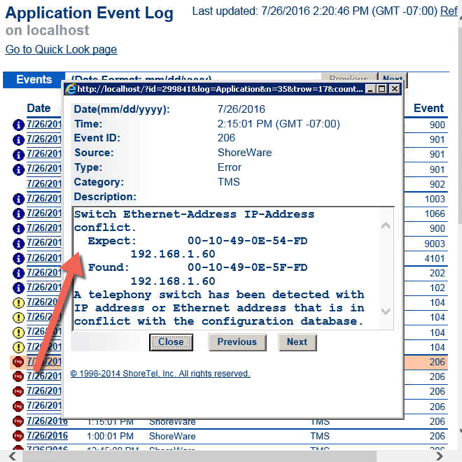Click the Previous button in the Events list header
This screenshot has width=462, height=462.
coord(349,78)
